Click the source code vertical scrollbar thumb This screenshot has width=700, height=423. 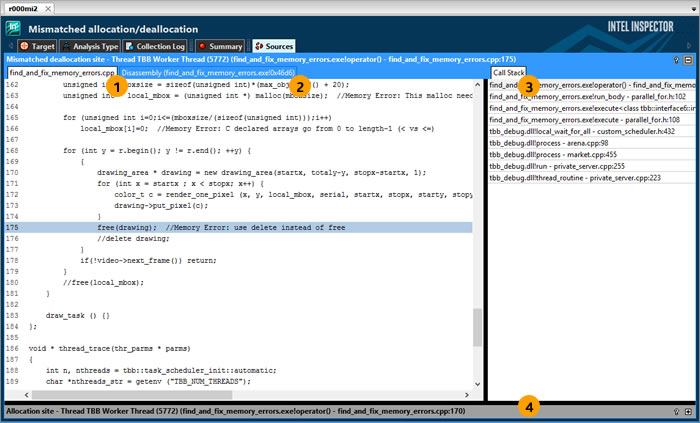(x=478, y=328)
